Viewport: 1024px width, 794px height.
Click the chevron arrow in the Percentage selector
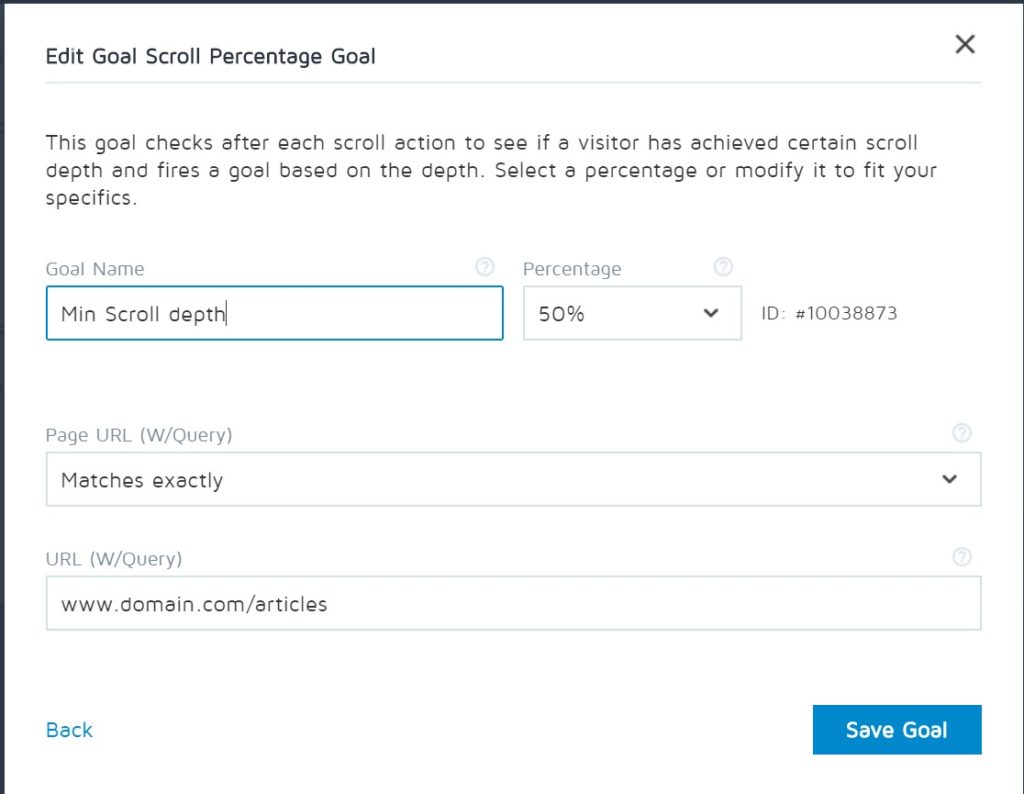click(711, 313)
